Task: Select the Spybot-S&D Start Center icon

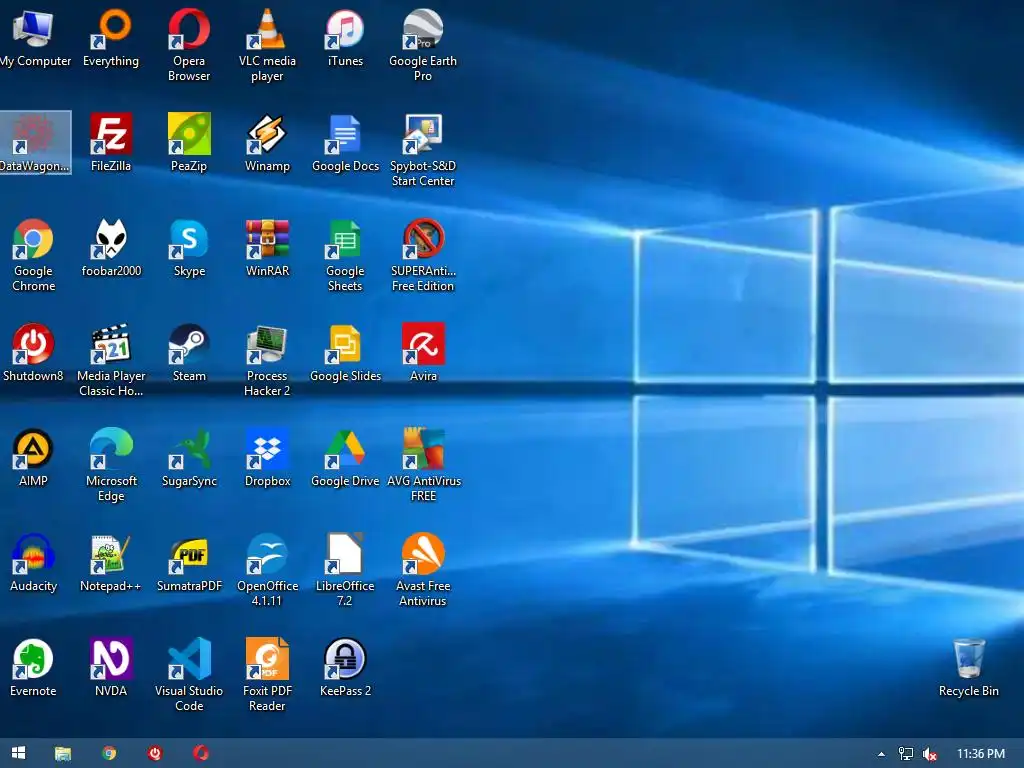Action: click(x=423, y=150)
